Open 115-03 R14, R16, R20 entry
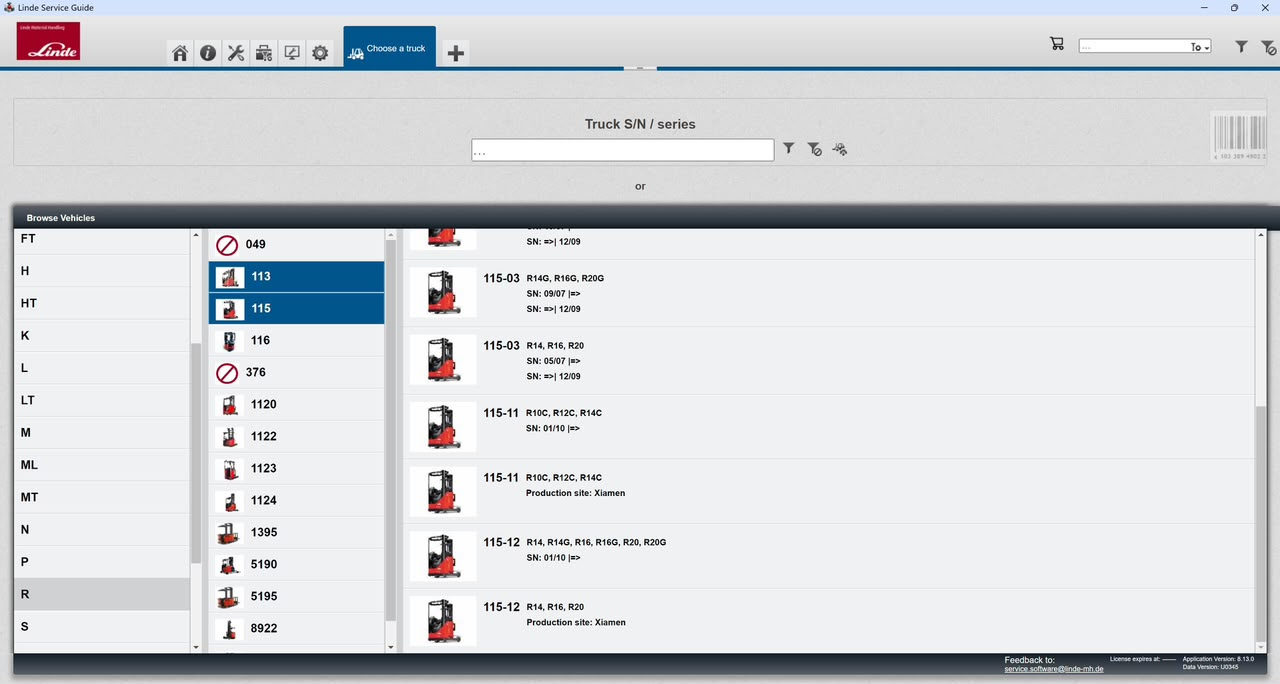1280x684 pixels. tap(828, 360)
